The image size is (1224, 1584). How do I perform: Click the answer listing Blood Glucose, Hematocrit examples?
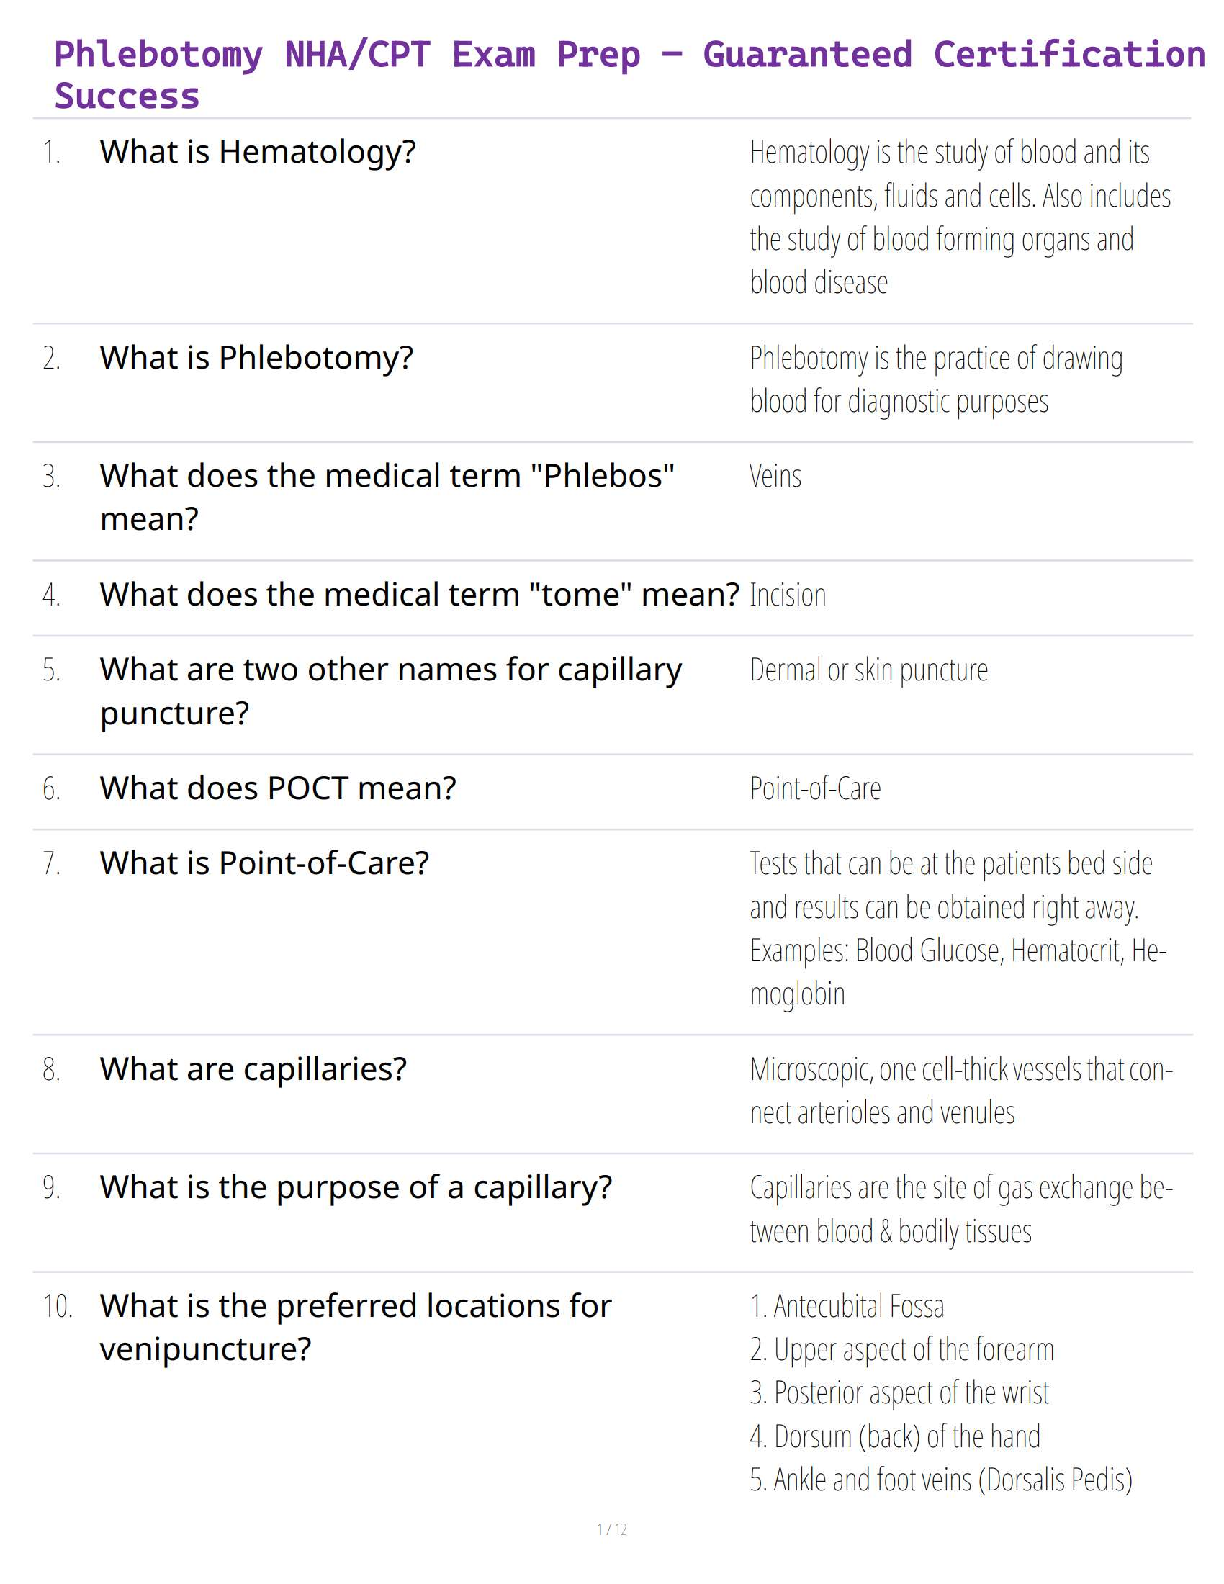click(957, 928)
